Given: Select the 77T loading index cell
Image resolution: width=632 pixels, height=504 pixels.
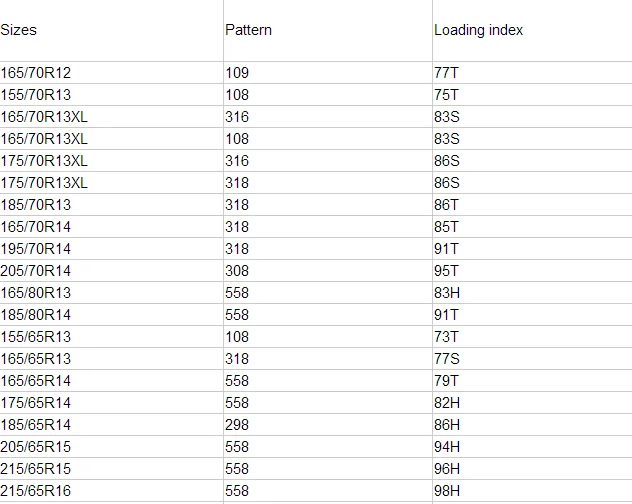Looking at the screenshot, I should (x=446, y=73).
